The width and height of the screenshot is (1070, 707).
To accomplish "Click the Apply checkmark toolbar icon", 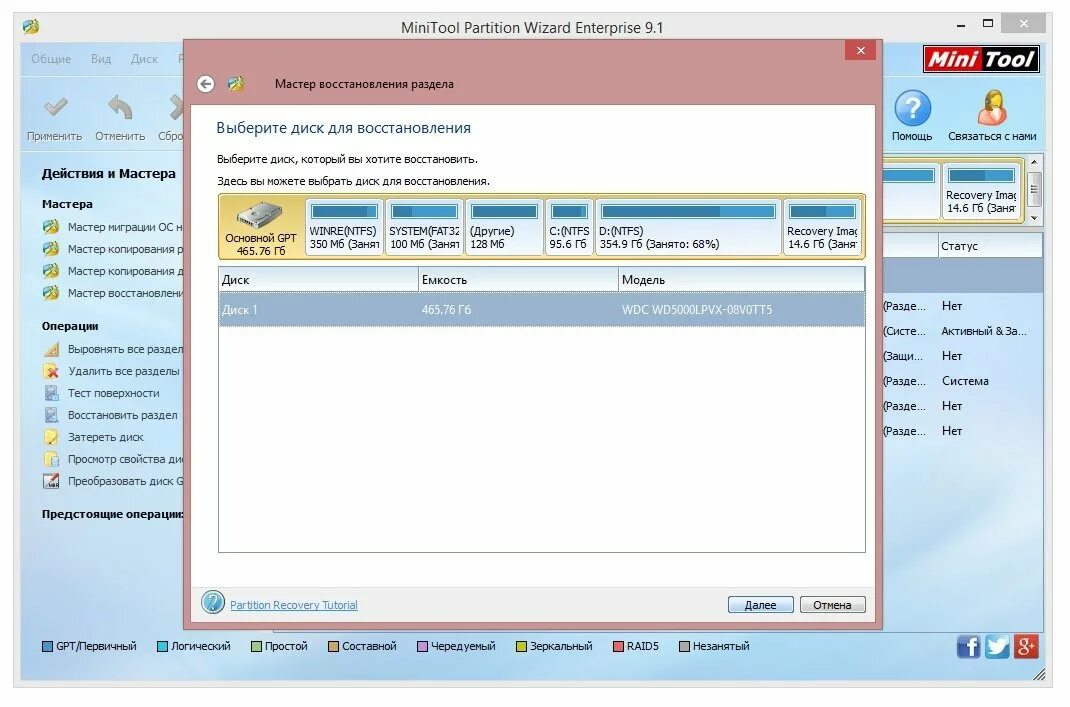I will point(55,107).
